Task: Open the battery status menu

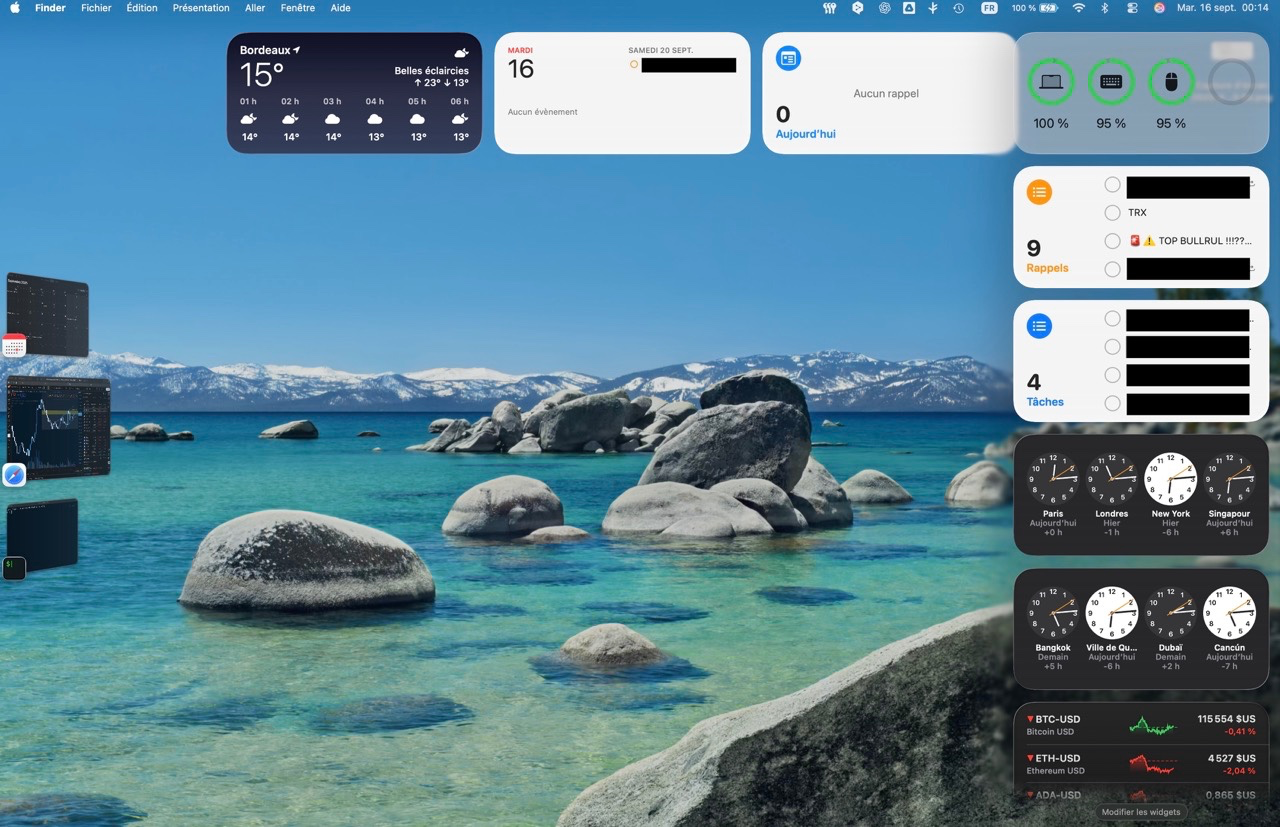Action: coord(1034,8)
